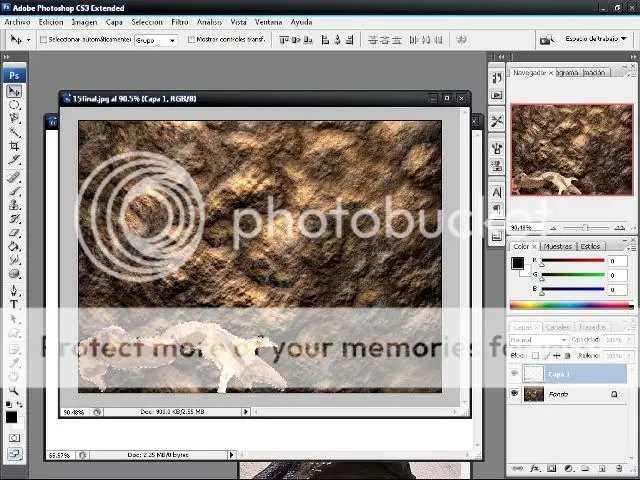The height and width of the screenshot is (480, 640).
Task: Switch to the Trazados tab
Action: coord(592,327)
